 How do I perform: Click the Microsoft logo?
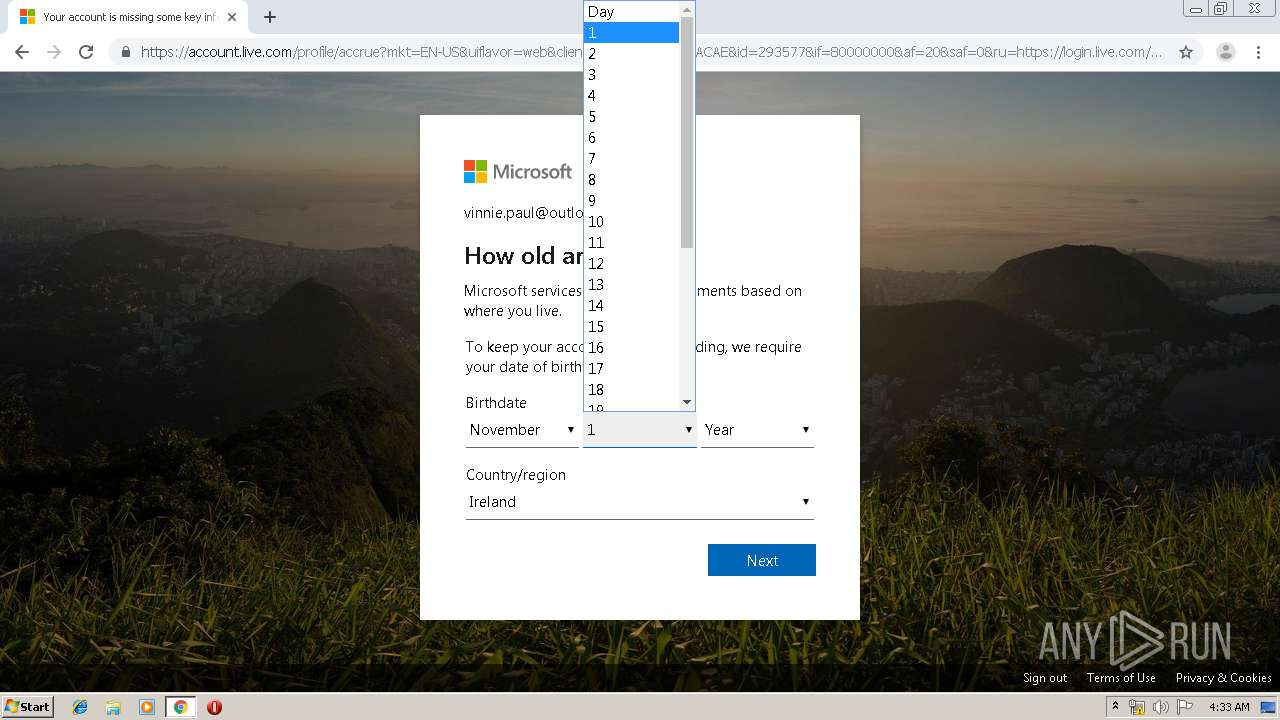click(x=518, y=171)
